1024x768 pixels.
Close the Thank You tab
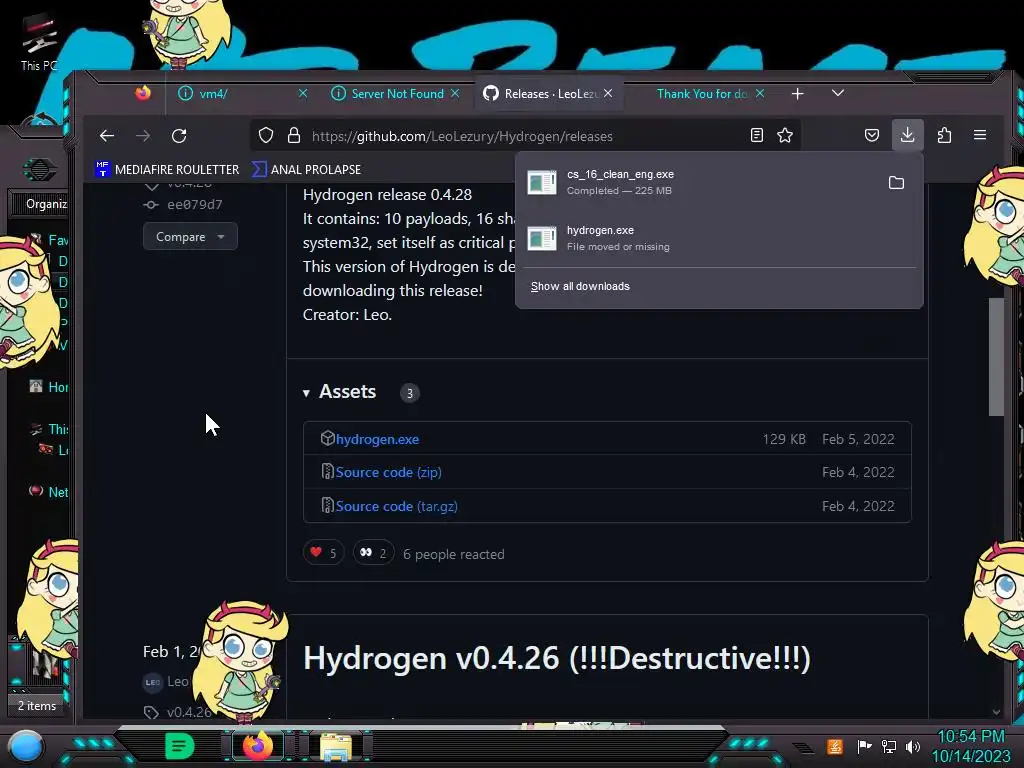tap(760, 93)
